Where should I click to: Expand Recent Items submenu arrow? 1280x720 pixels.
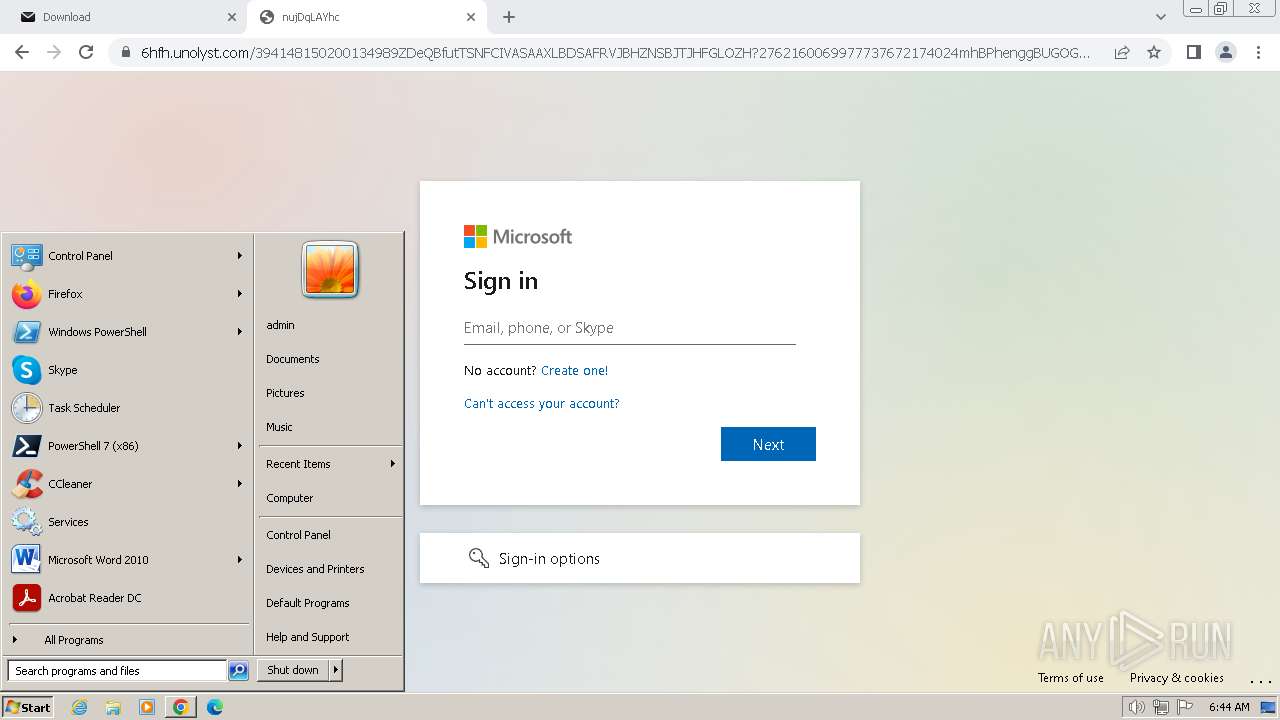(x=393, y=464)
